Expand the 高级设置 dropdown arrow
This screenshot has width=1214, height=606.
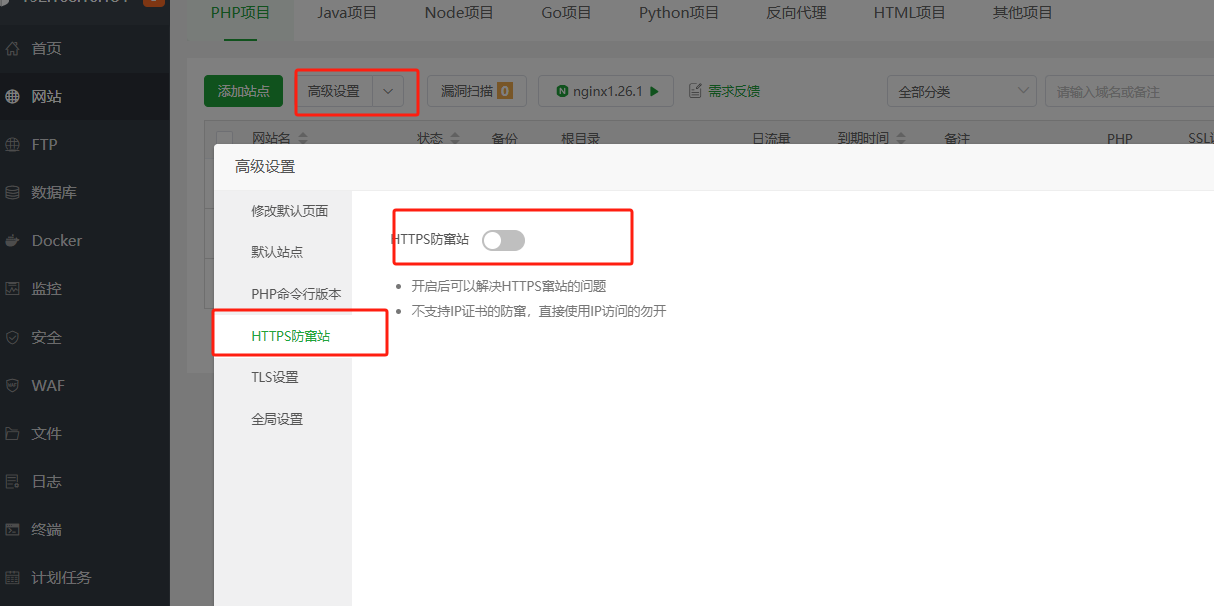pos(388,91)
